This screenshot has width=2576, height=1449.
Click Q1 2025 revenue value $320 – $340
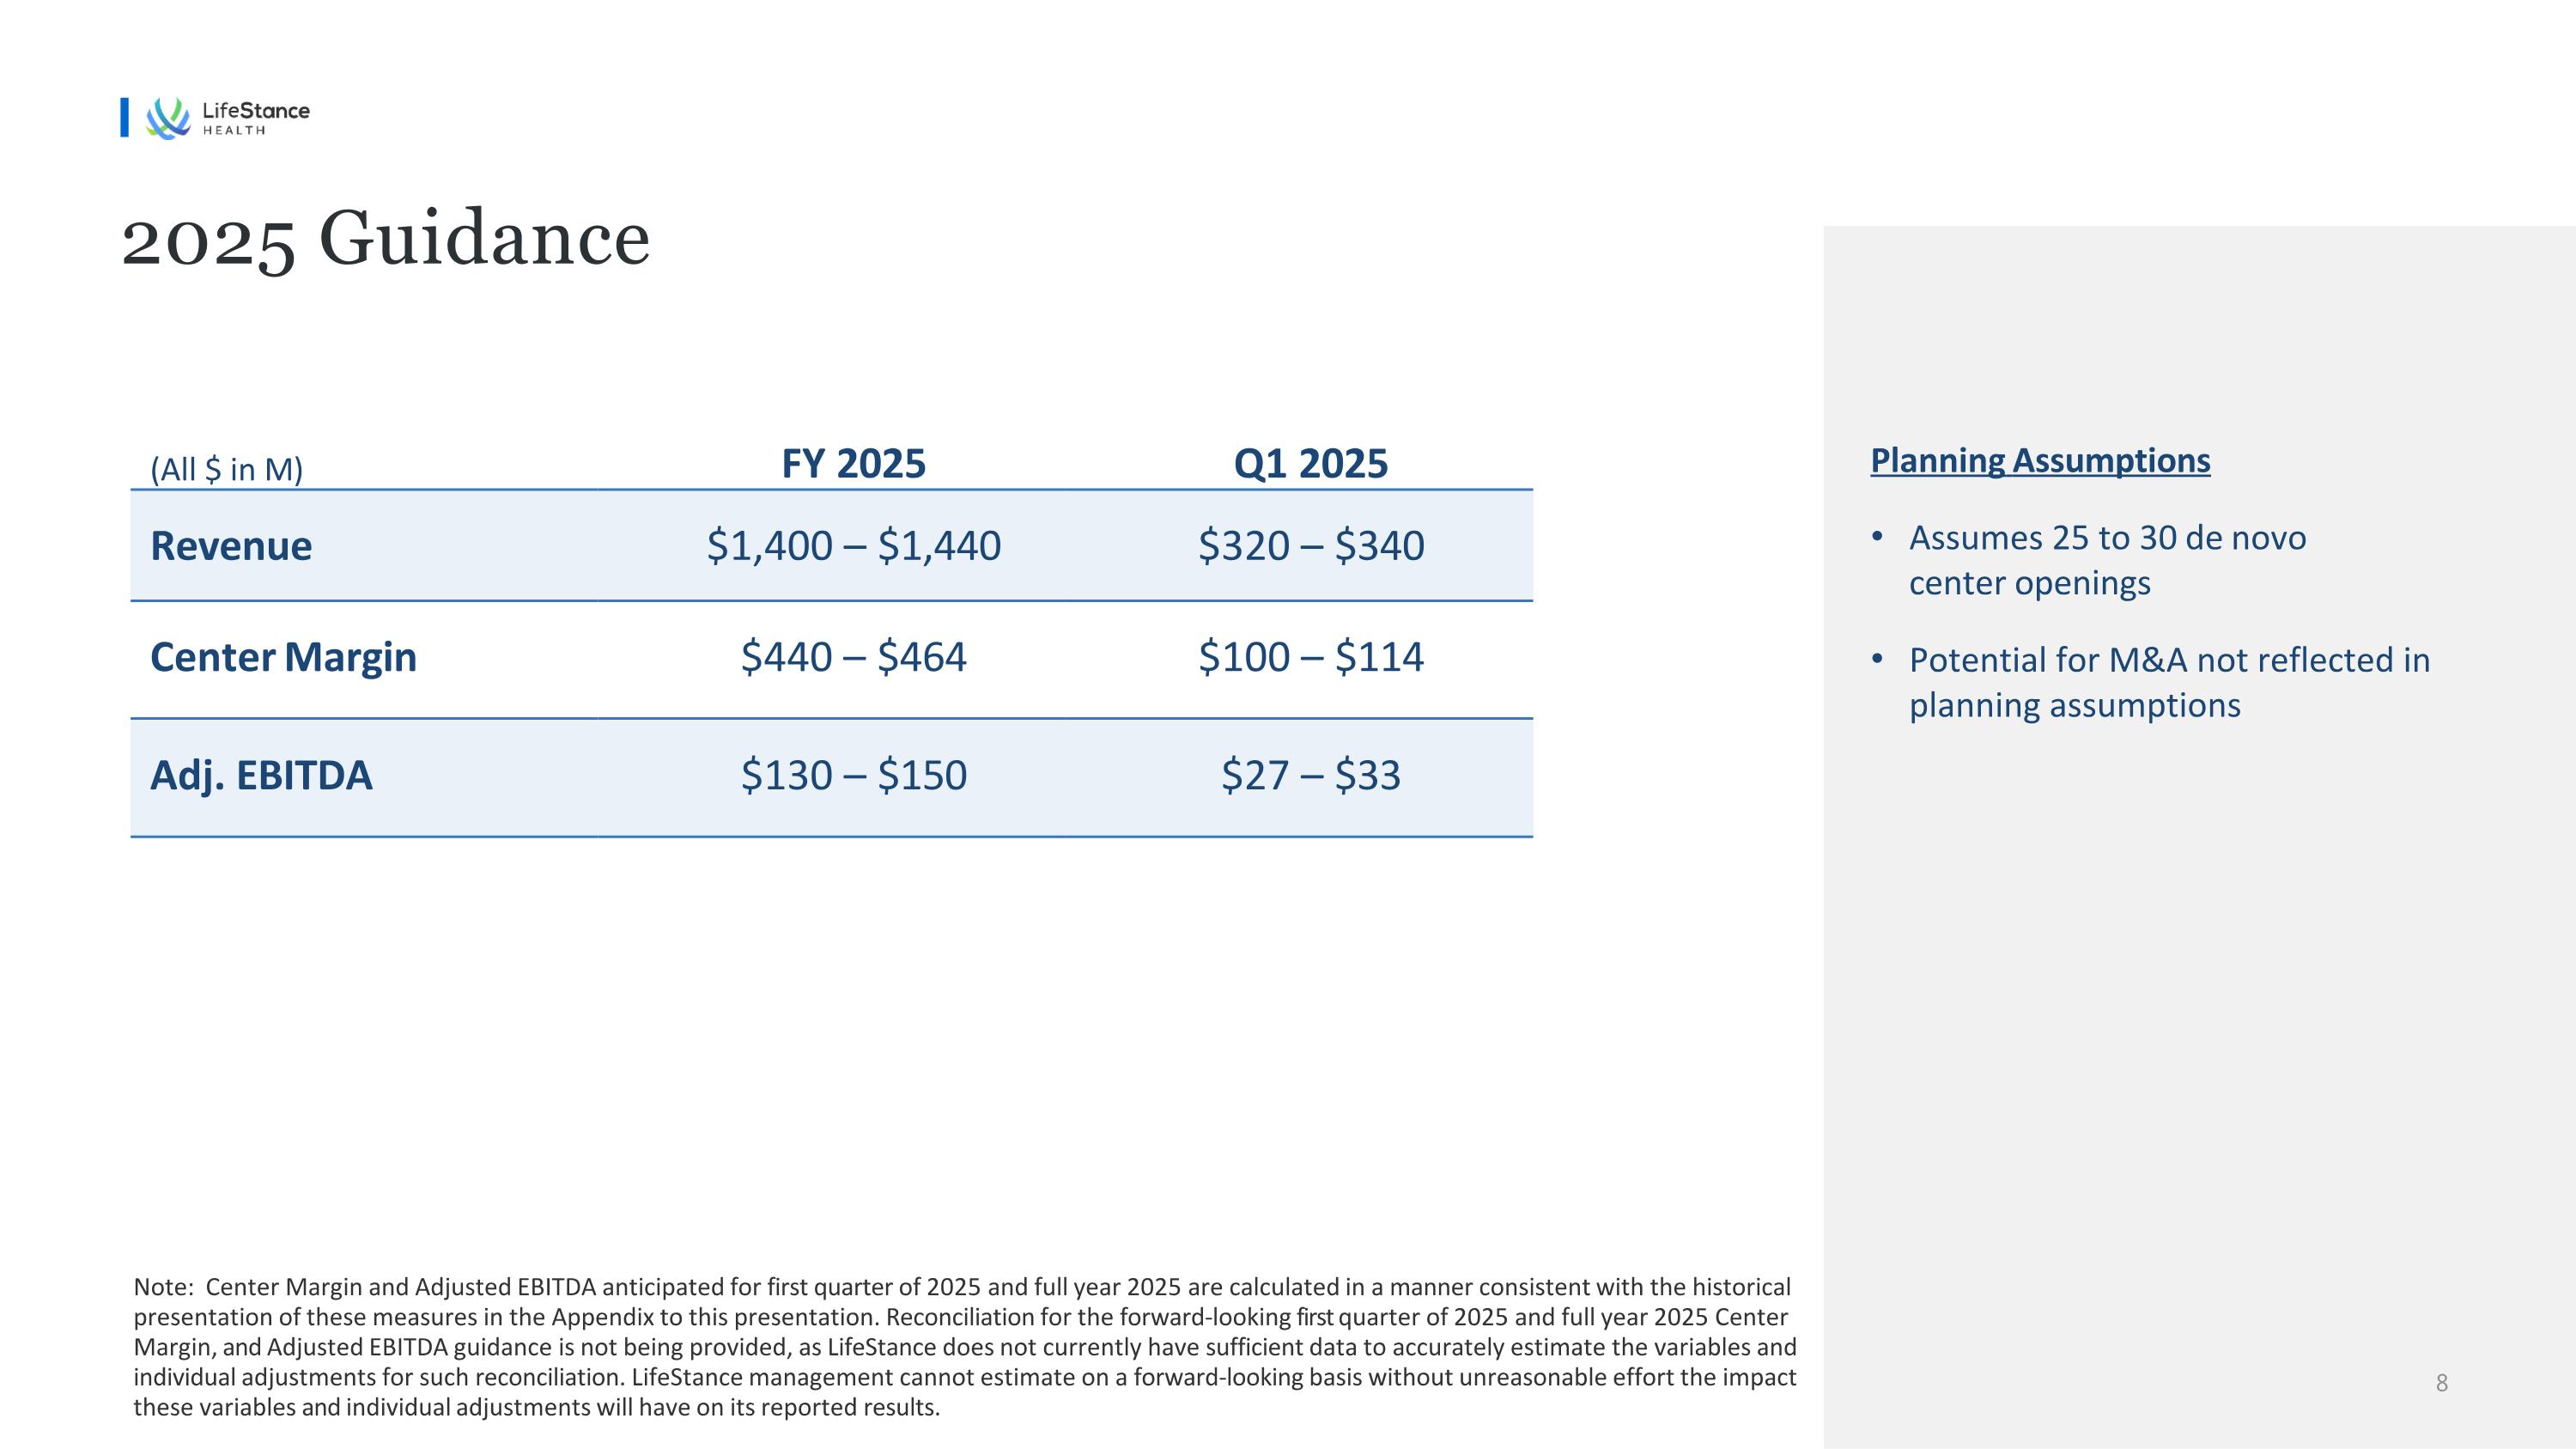pos(1310,546)
